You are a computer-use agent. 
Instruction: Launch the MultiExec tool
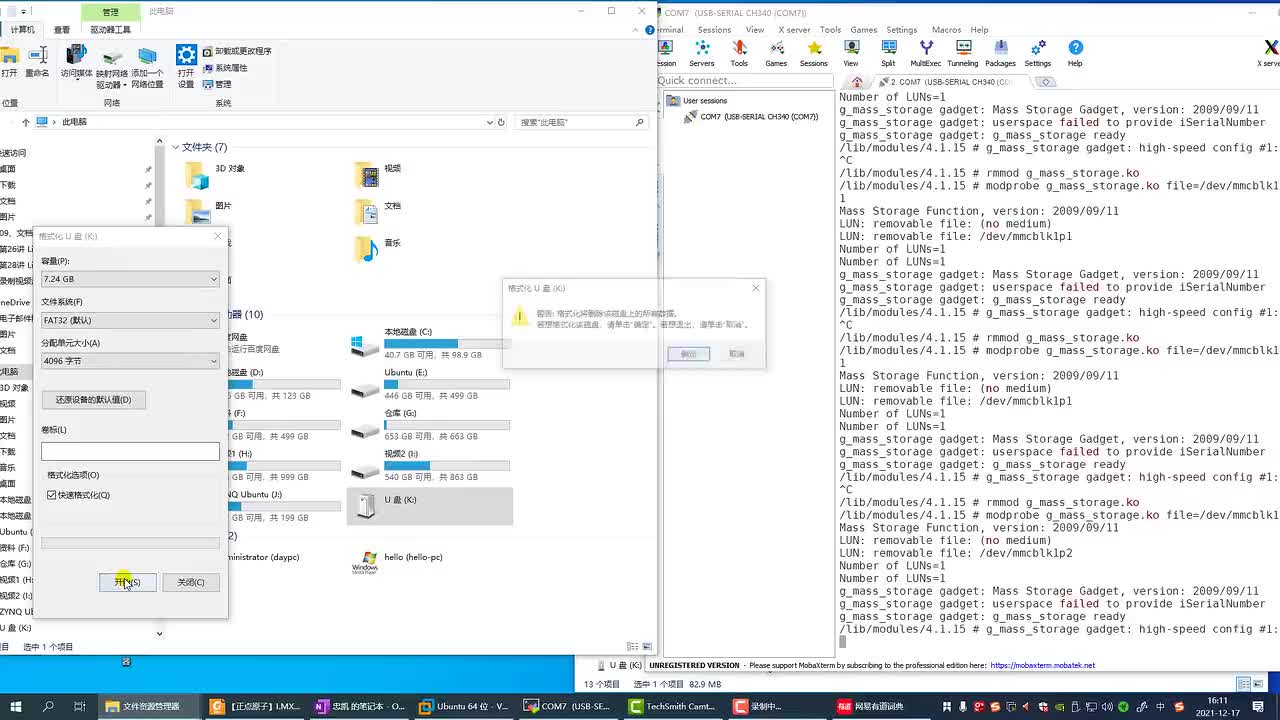click(926, 53)
